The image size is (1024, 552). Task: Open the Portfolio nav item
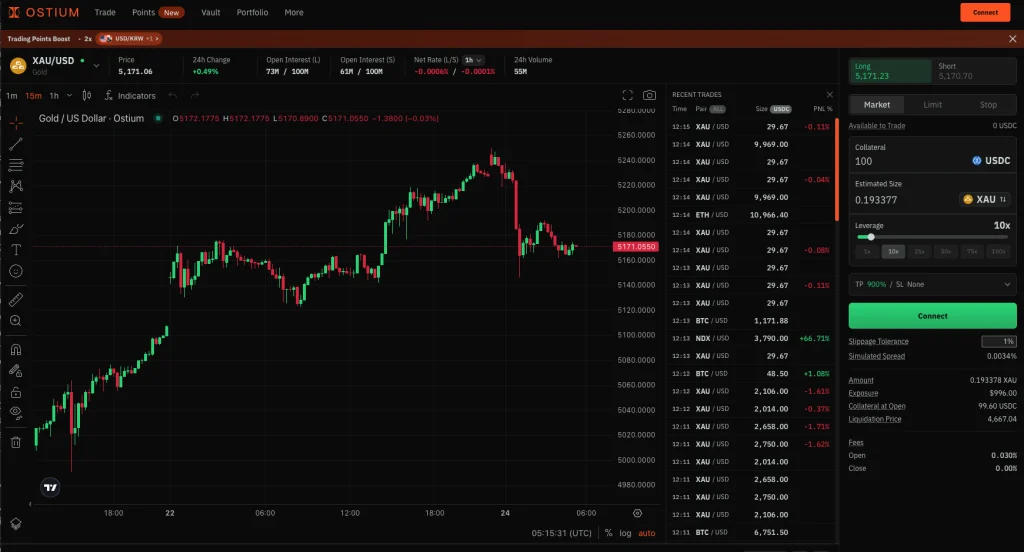[x=252, y=12]
